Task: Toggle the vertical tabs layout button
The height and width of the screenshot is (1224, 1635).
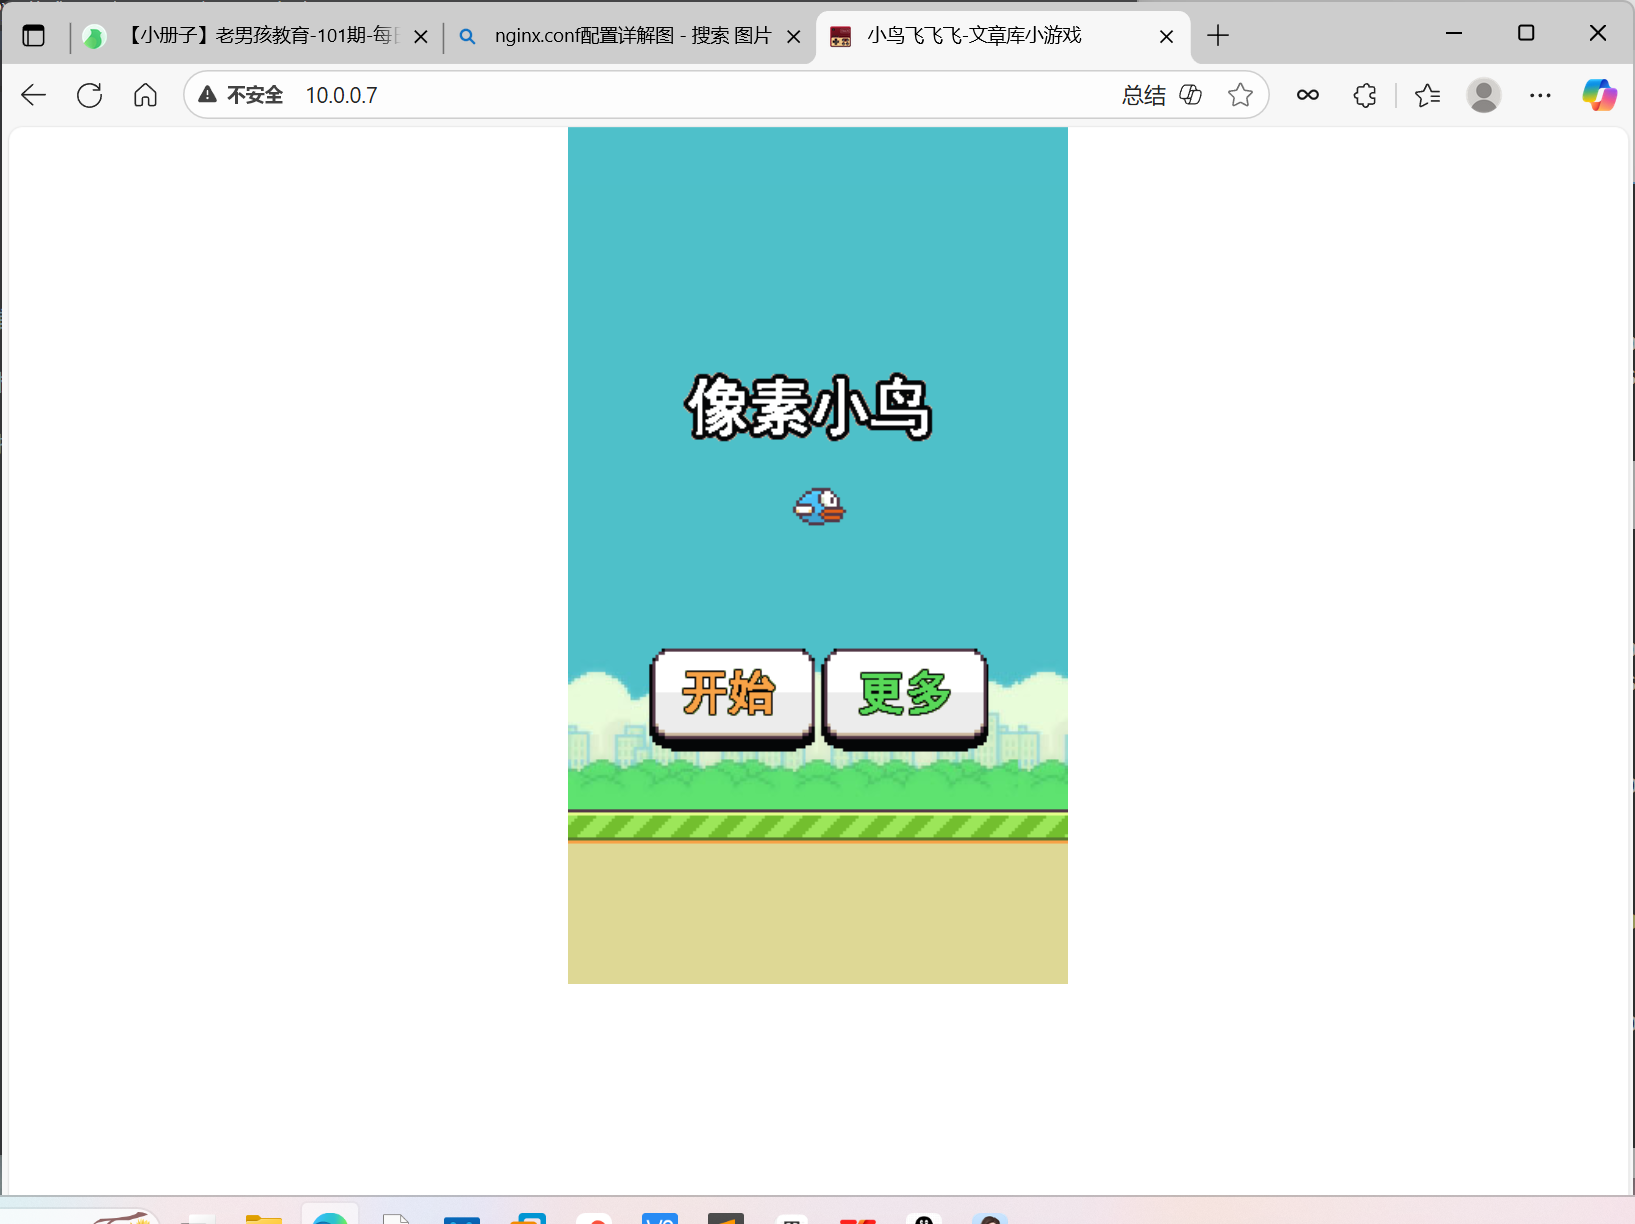Action: click(x=33, y=35)
